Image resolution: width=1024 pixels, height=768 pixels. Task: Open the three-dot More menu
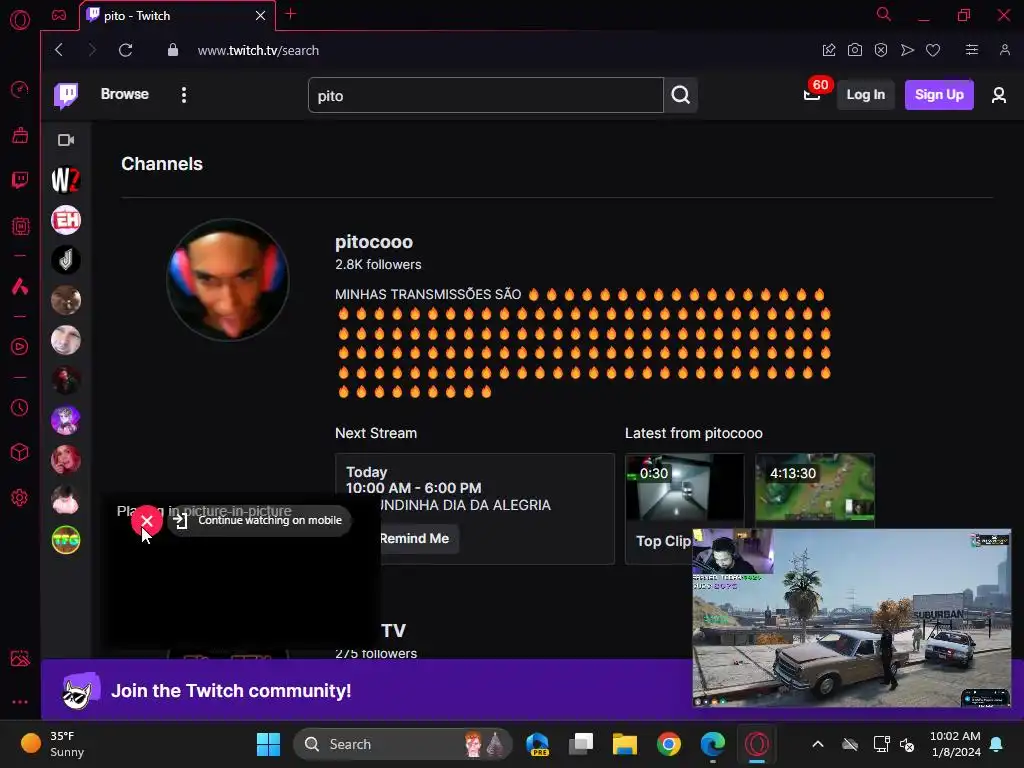184,95
